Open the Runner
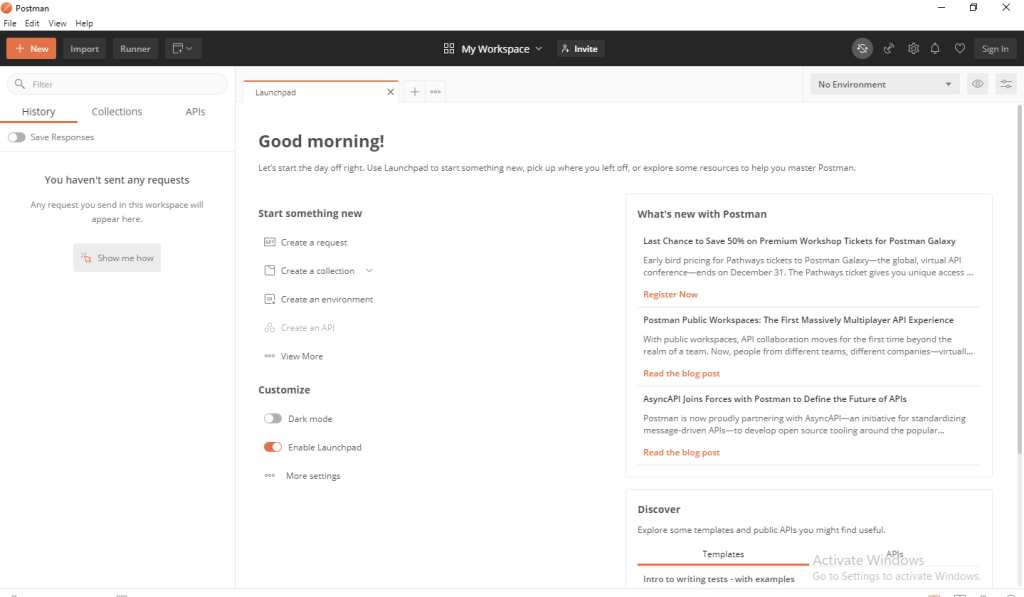 (x=135, y=48)
